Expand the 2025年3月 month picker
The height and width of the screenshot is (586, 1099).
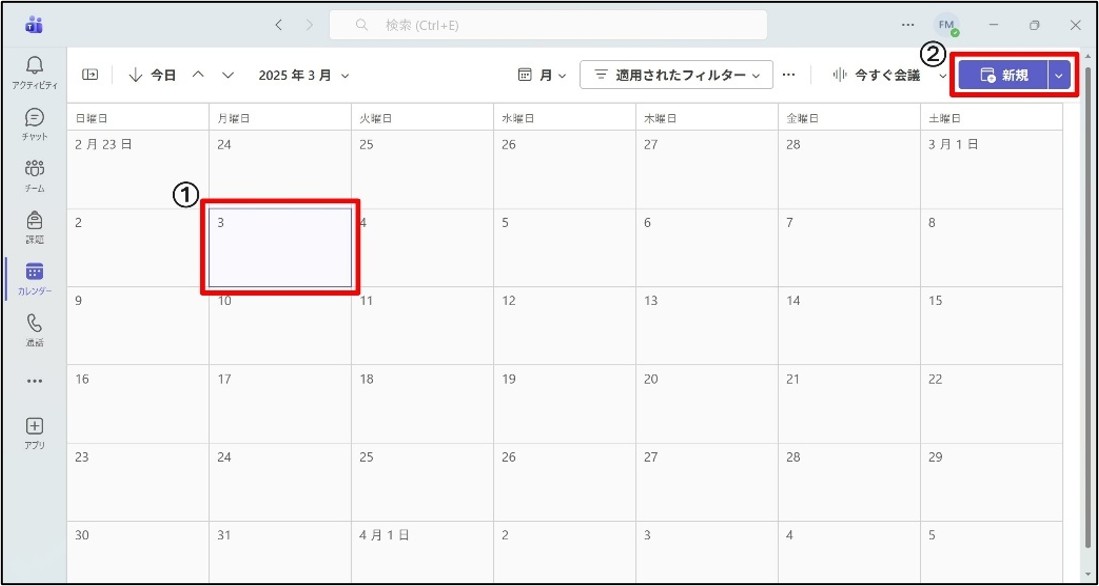click(304, 75)
